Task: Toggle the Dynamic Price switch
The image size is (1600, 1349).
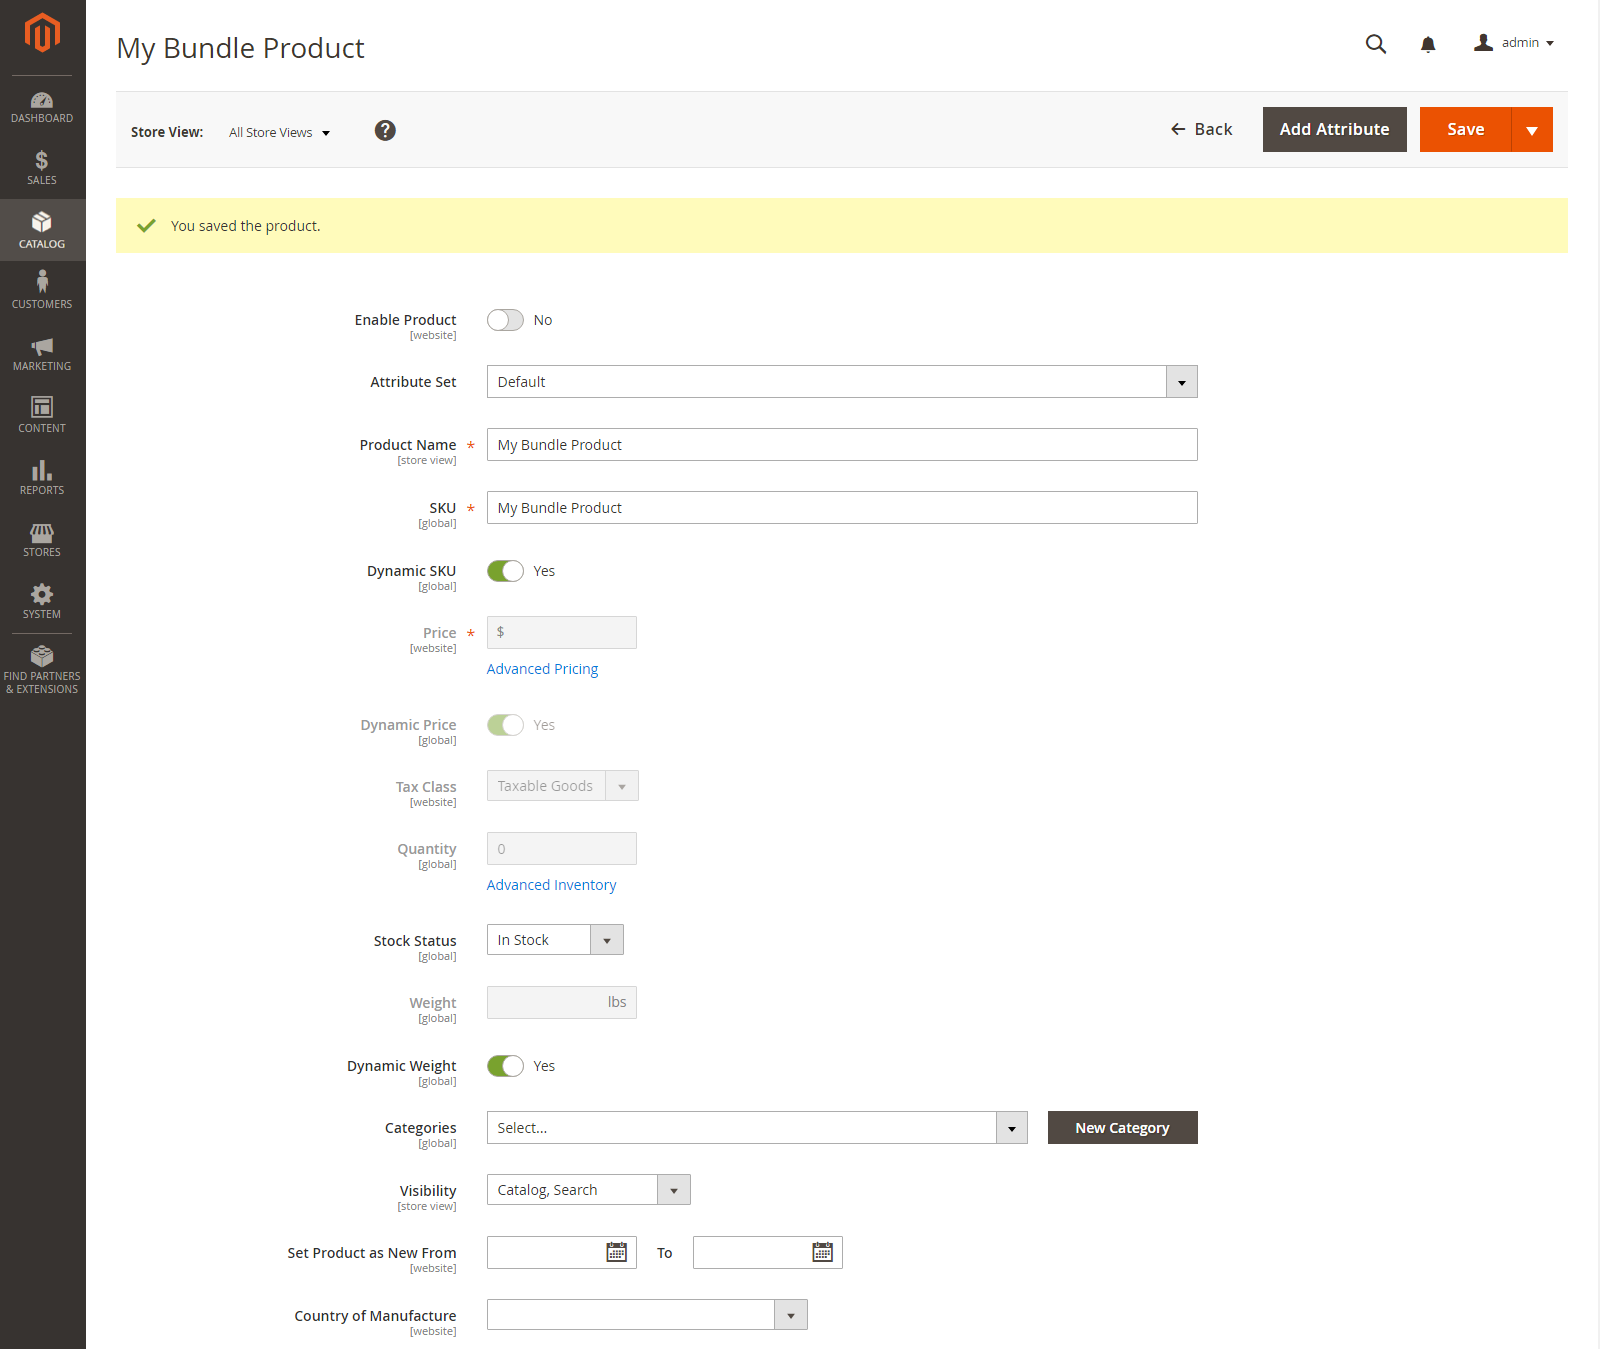Action: pos(505,725)
